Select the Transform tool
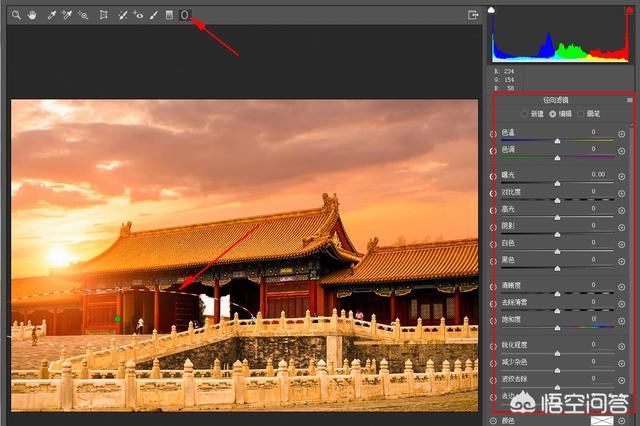Screen dimensions: 640x426 point(104,16)
